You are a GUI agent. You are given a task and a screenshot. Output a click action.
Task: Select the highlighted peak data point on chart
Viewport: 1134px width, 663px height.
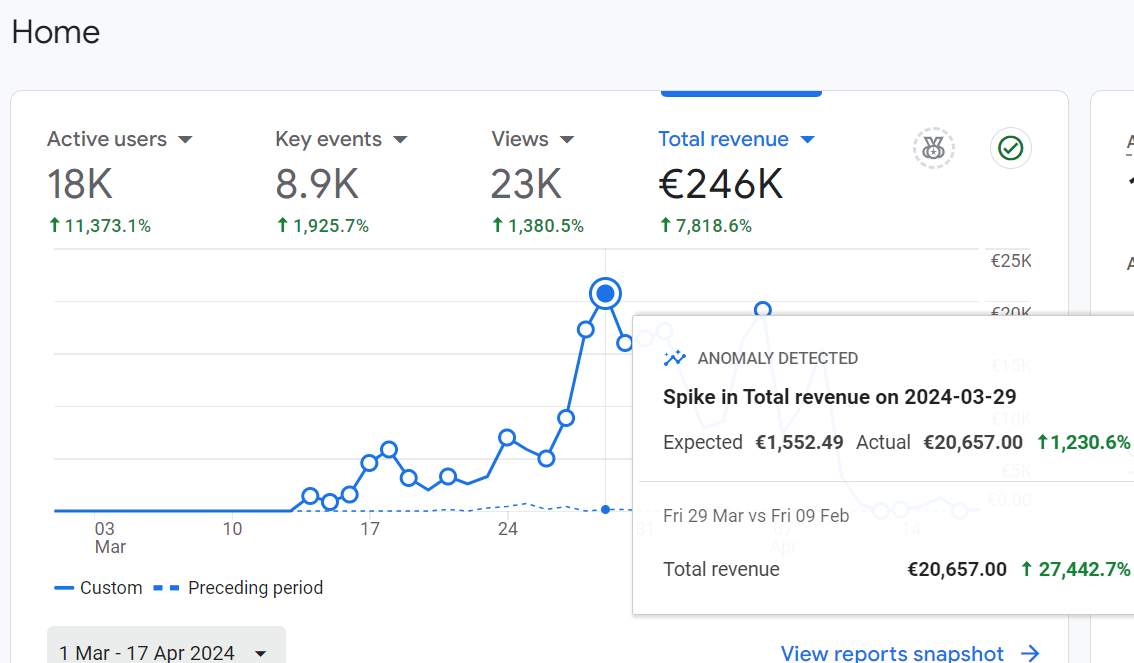pos(605,294)
